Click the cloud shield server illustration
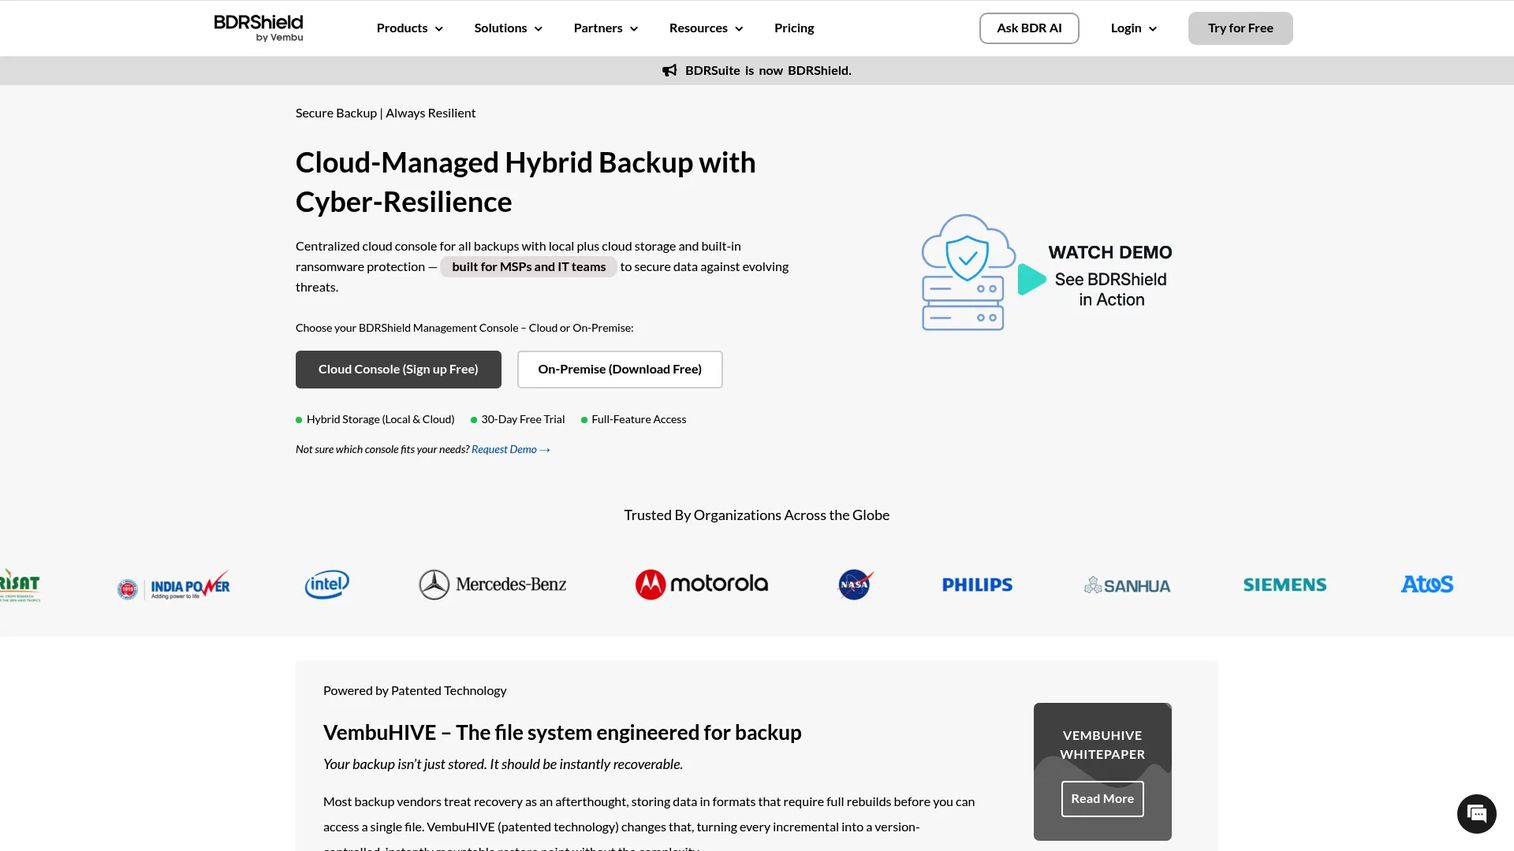1514x851 pixels. coord(967,272)
